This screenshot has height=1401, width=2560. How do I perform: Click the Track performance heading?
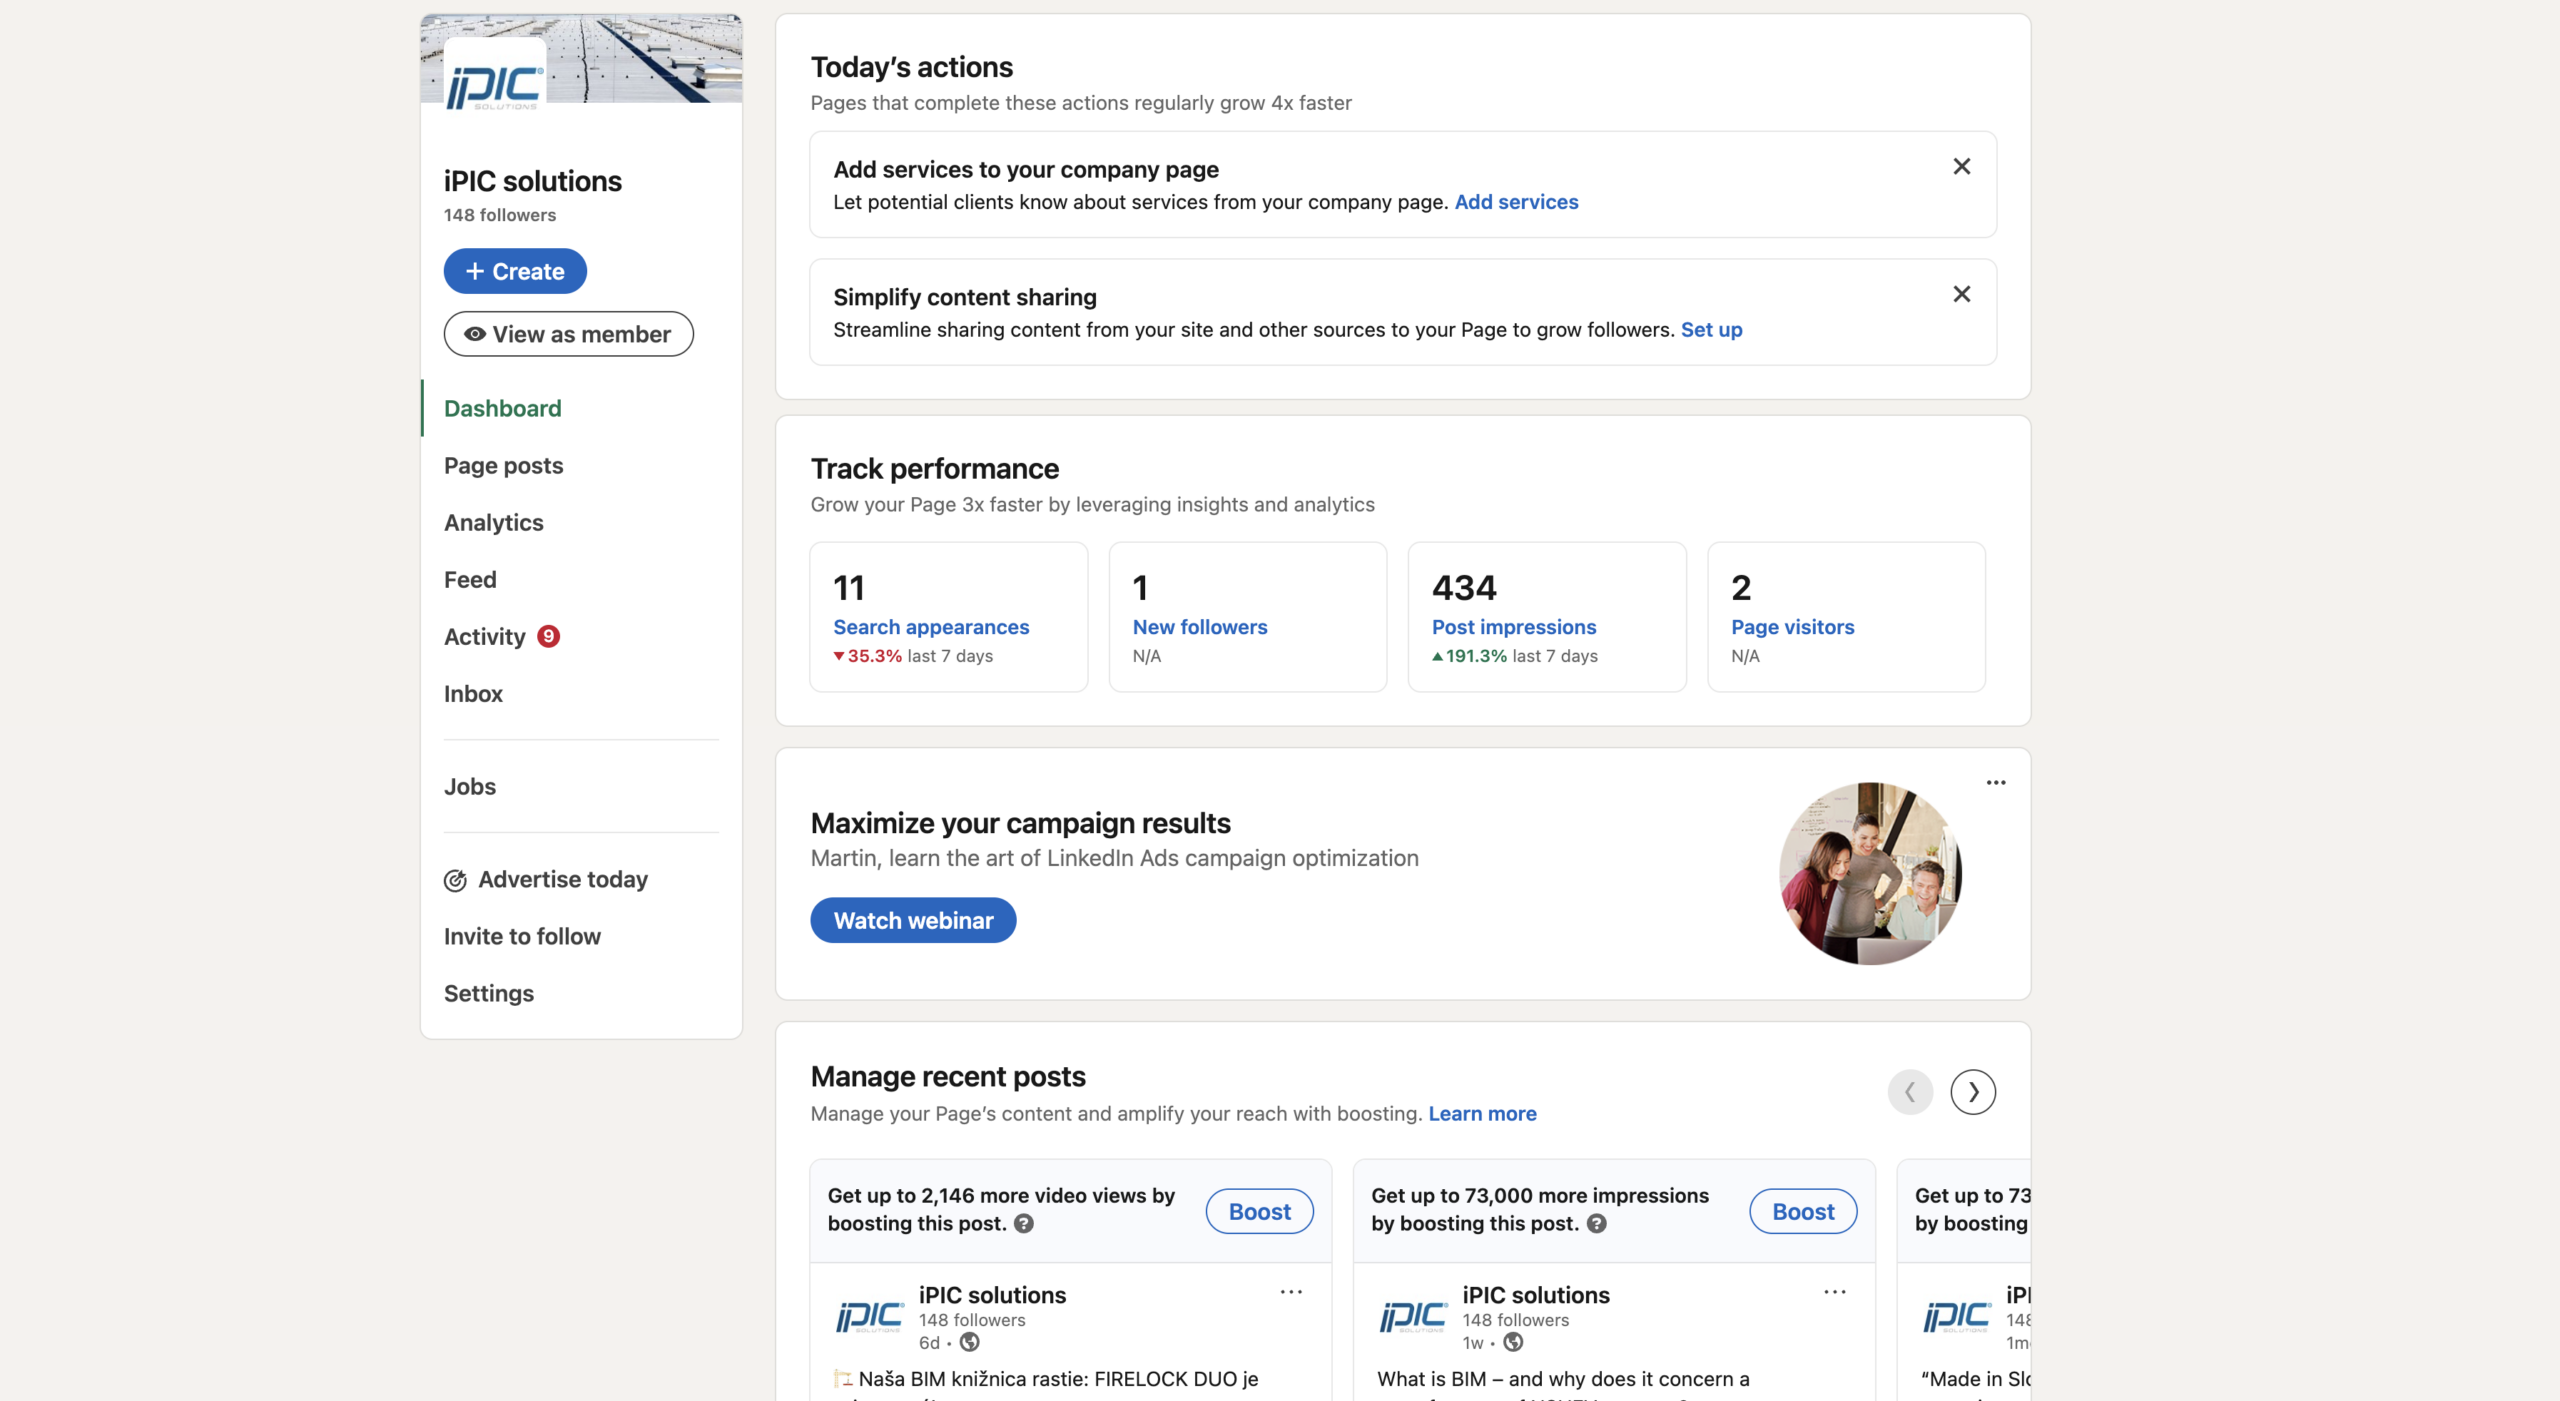click(x=934, y=469)
